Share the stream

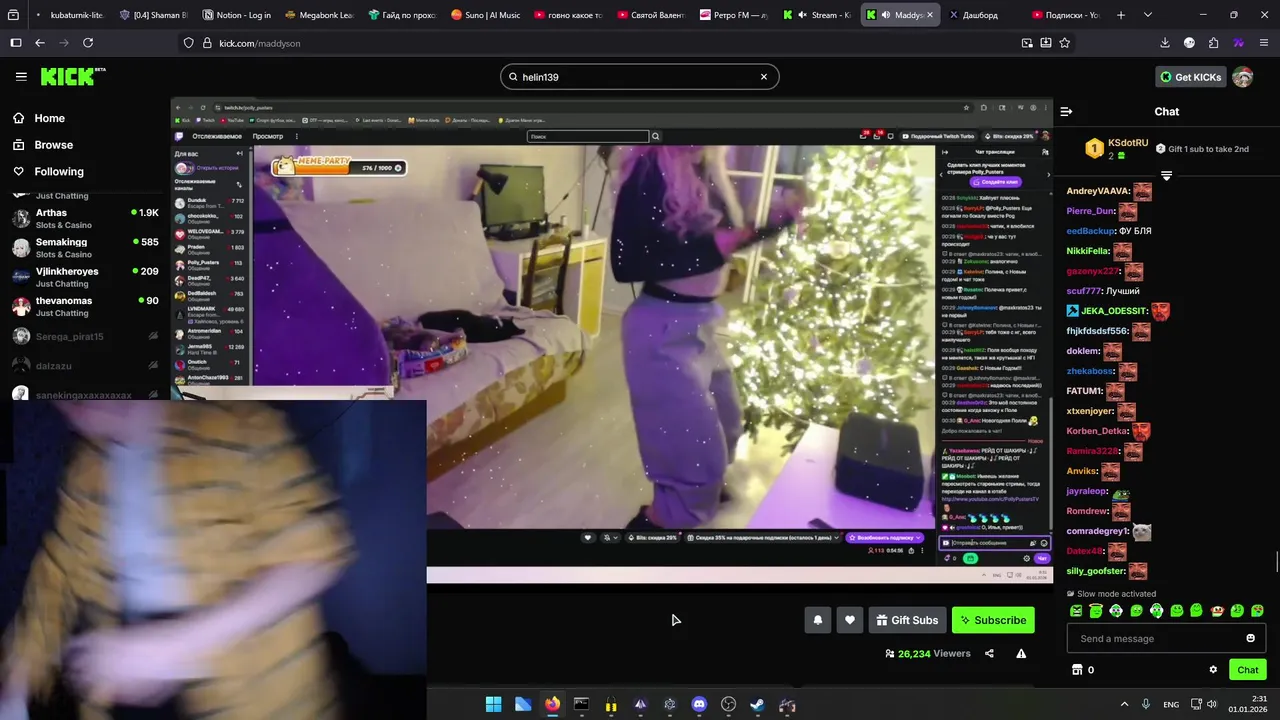pos(989,654)
